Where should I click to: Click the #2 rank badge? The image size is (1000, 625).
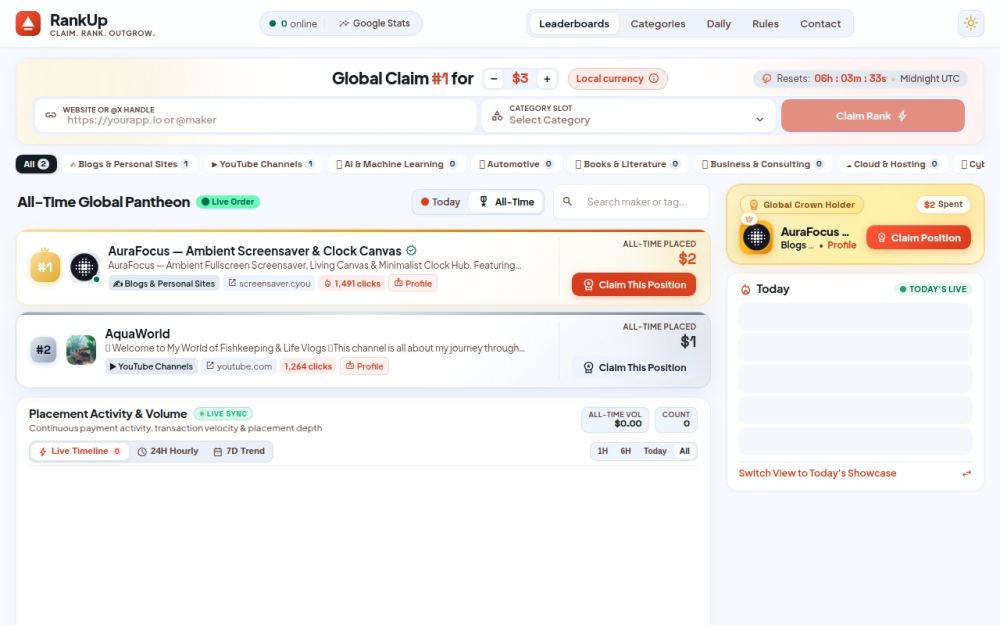[x=43, y=349]
